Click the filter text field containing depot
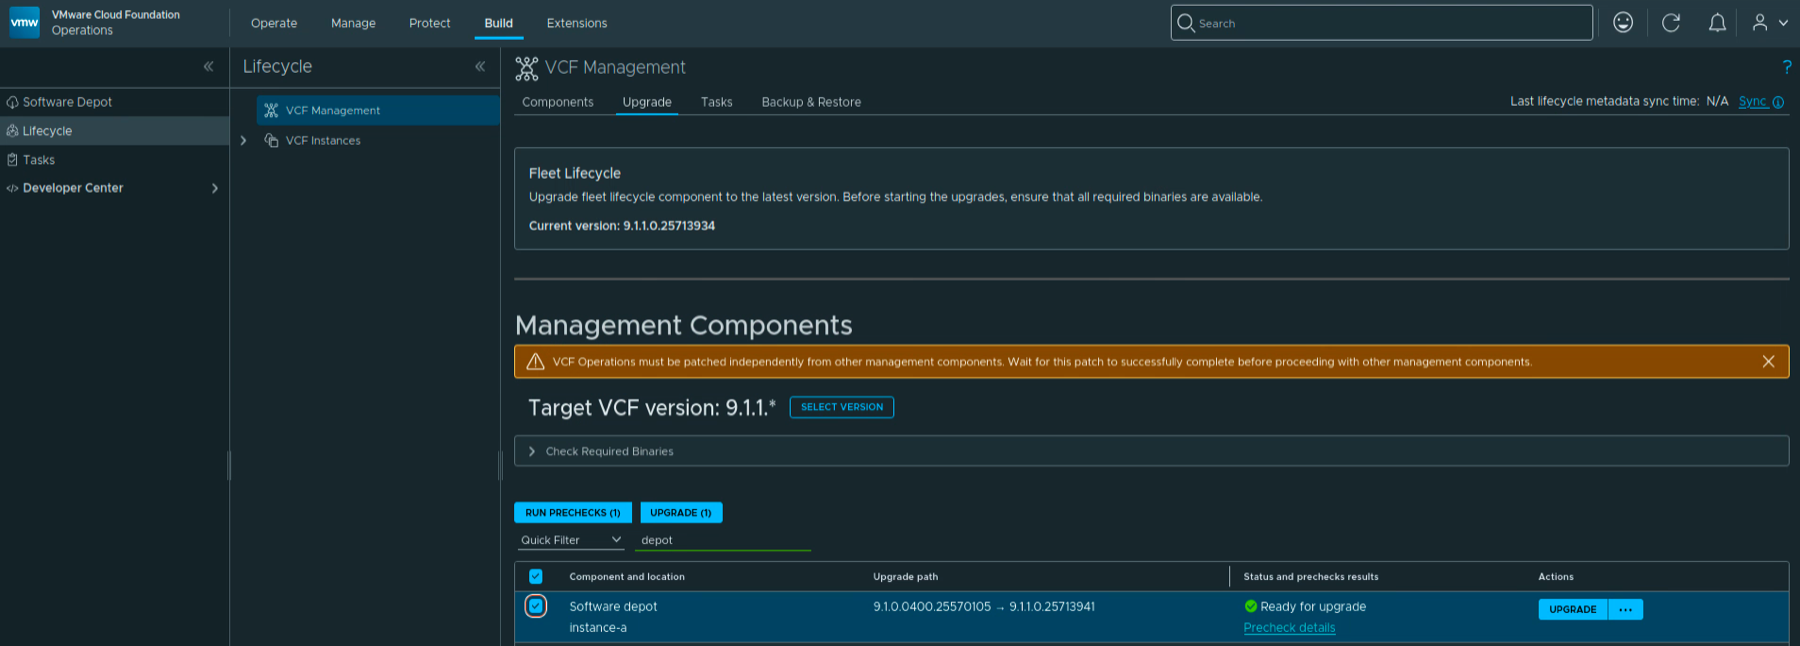The image size is (1800, 646). tap(724, 540)
